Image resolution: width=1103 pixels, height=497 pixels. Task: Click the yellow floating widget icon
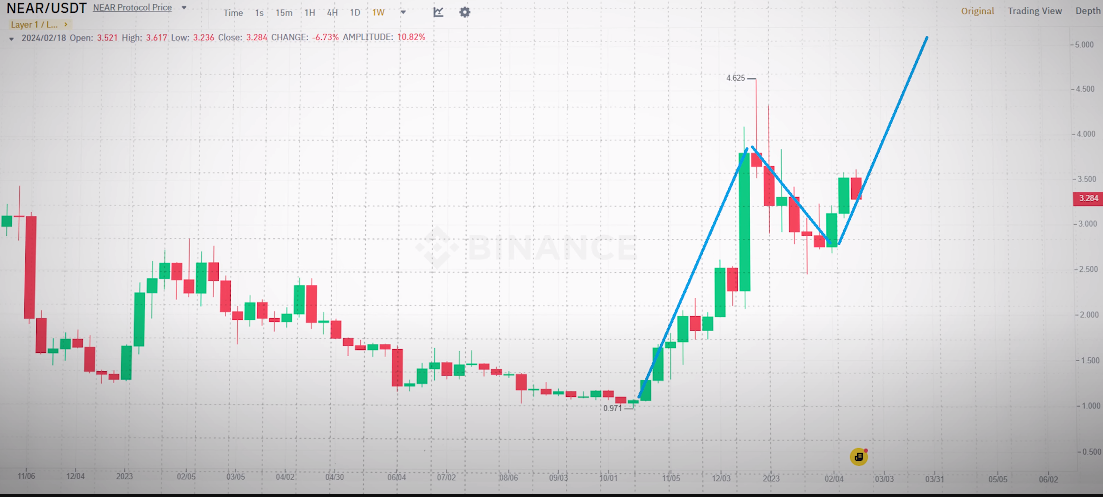coord(858,457)
